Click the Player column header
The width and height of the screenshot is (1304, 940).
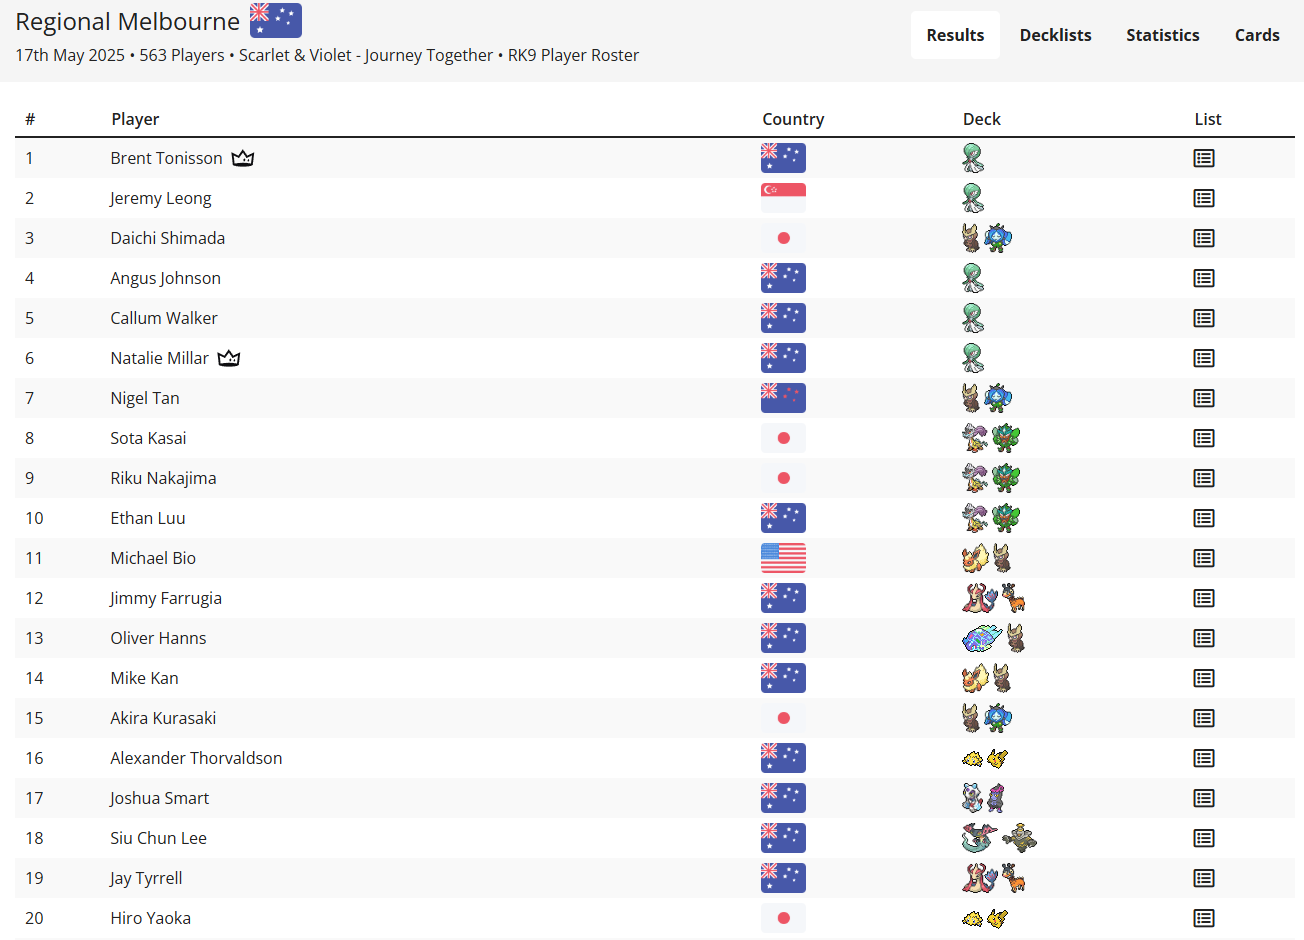(135, 119)
